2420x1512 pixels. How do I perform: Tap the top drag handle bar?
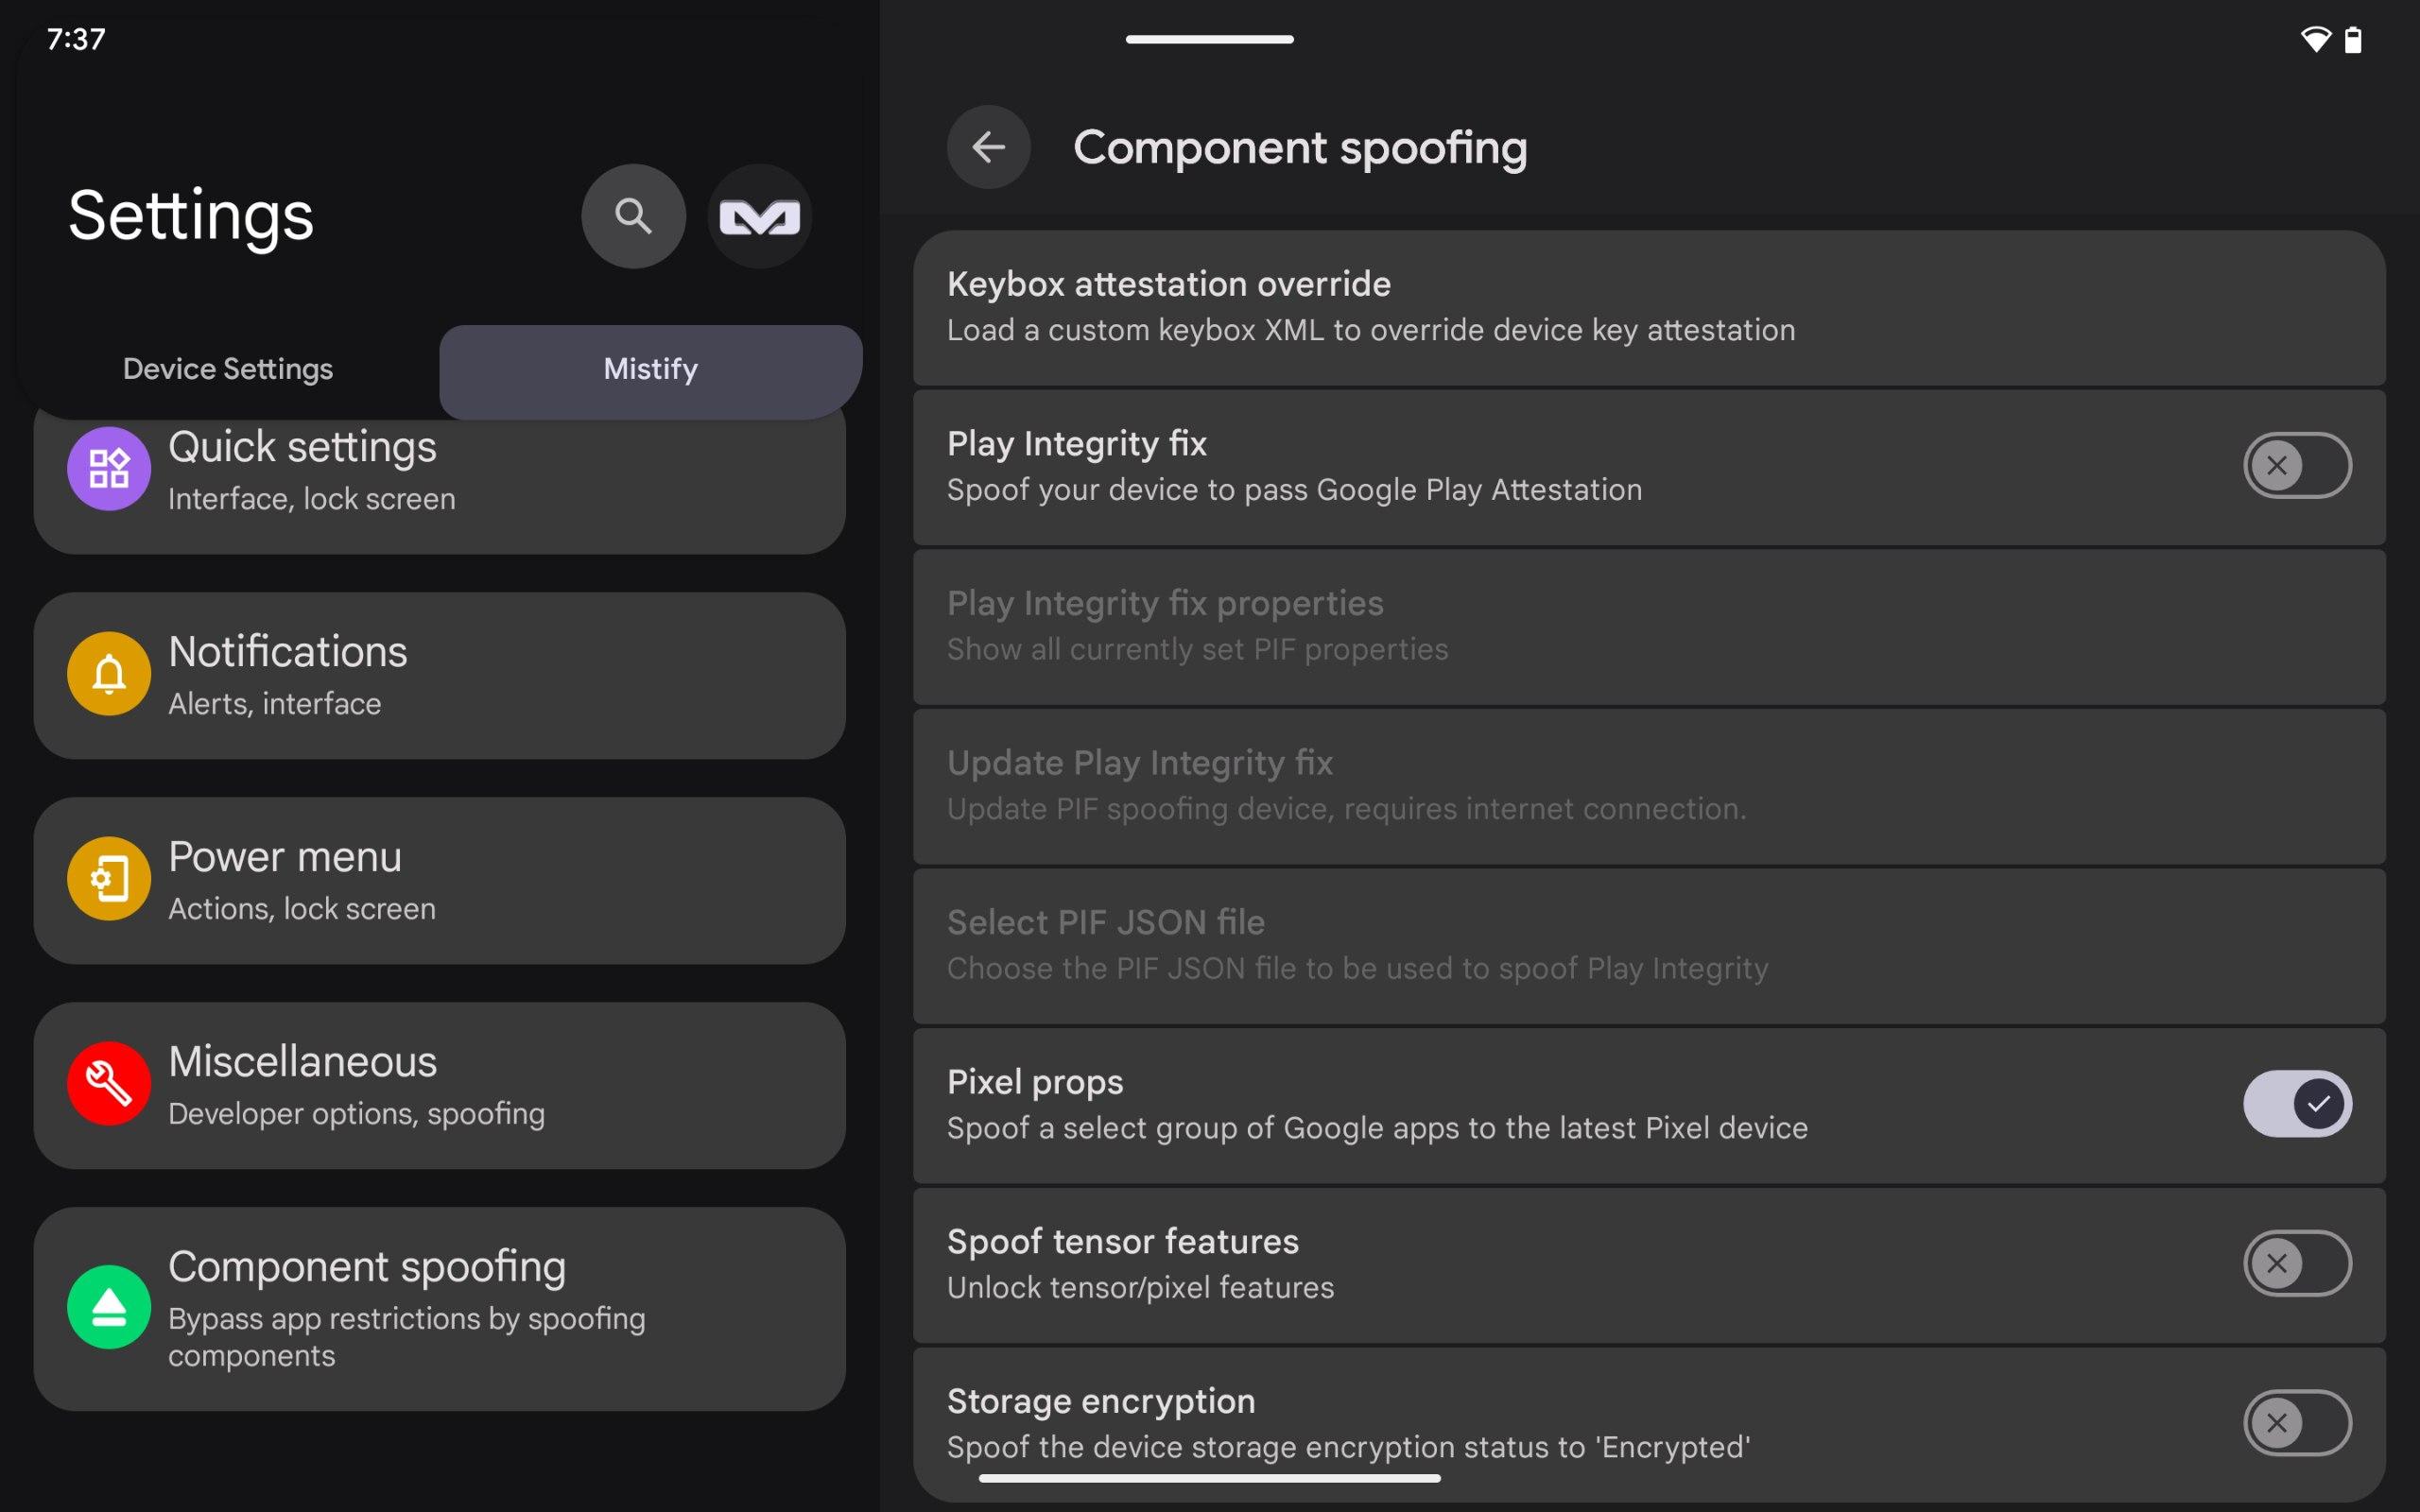tap(1209, 39)
